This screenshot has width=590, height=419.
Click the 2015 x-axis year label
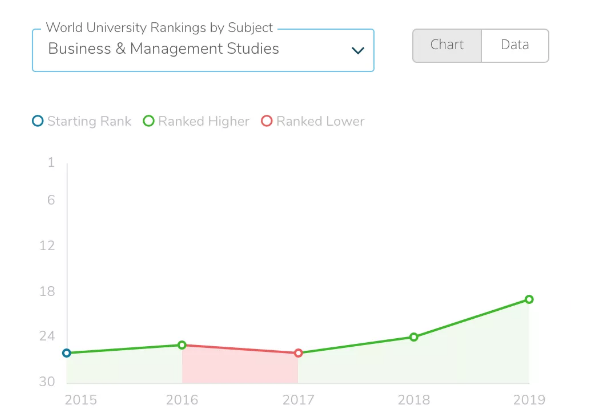point(81,400)
